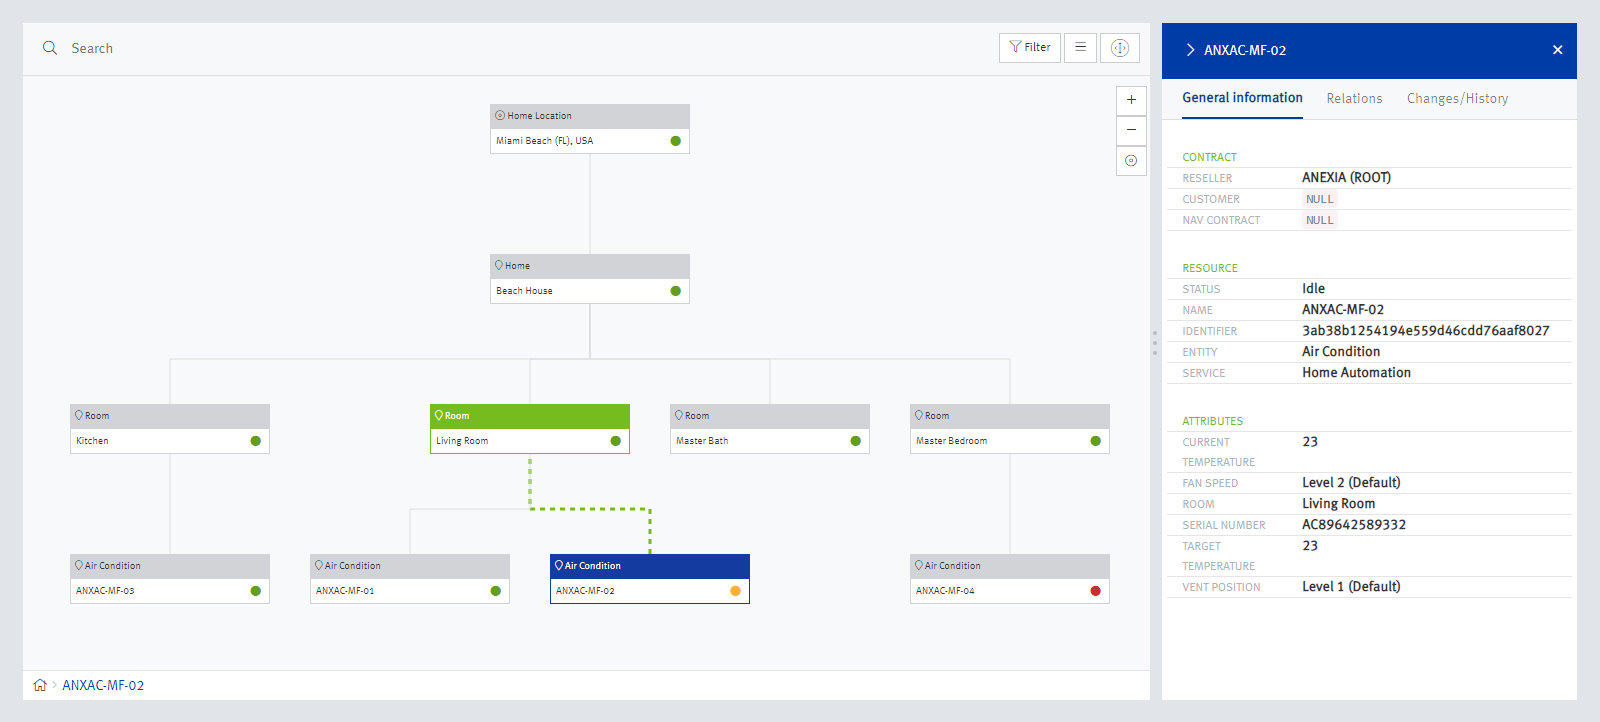The width and height of the screenshot is (1600, 722).
Task: Click the location icon on Home Location header
Action: (x=500, y=115)
